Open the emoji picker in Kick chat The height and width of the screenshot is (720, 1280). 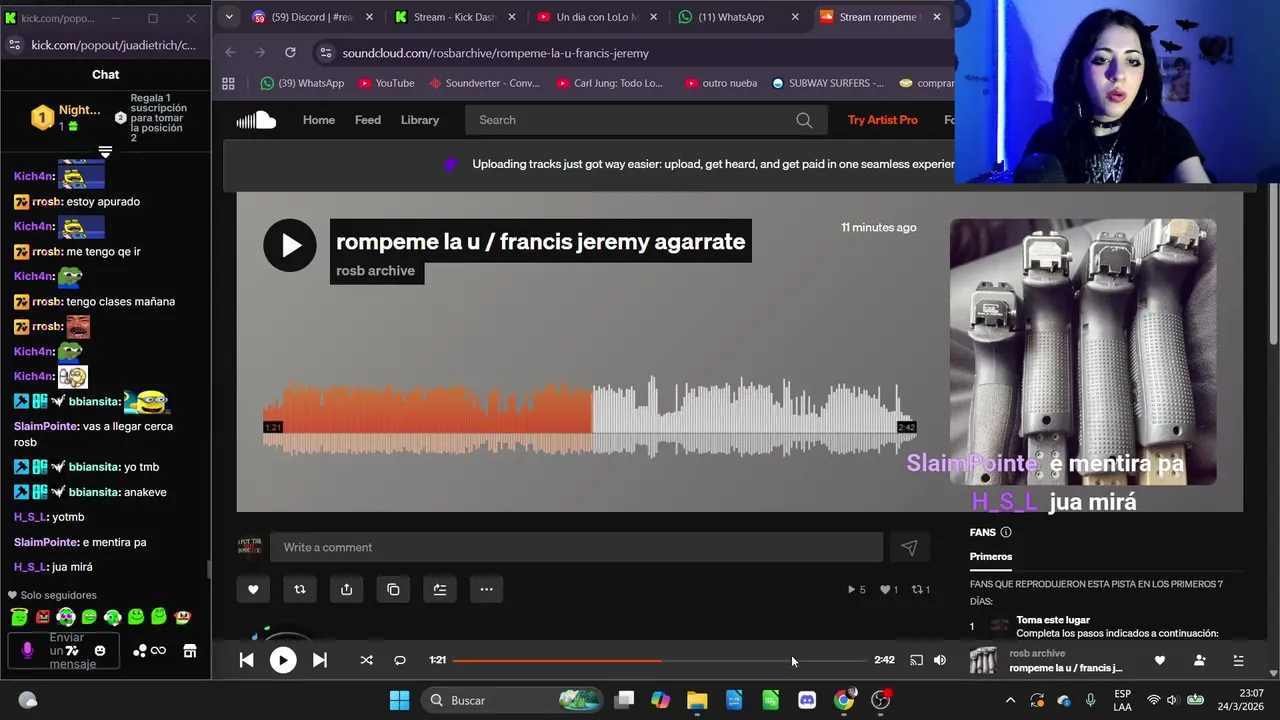(x=99, y=651)
